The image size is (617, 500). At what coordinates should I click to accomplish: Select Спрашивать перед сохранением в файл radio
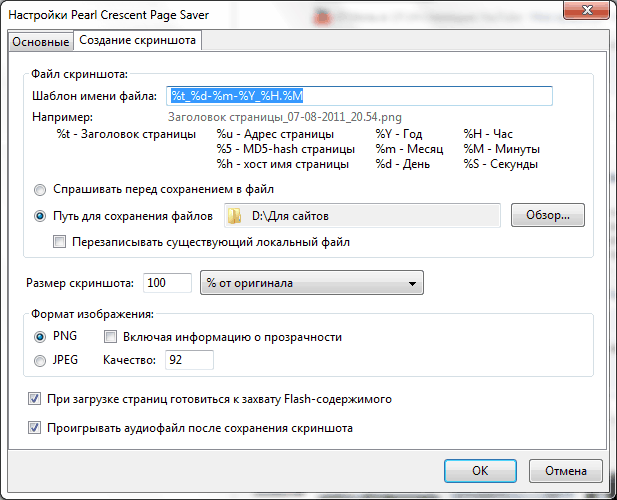click(40, 190)
